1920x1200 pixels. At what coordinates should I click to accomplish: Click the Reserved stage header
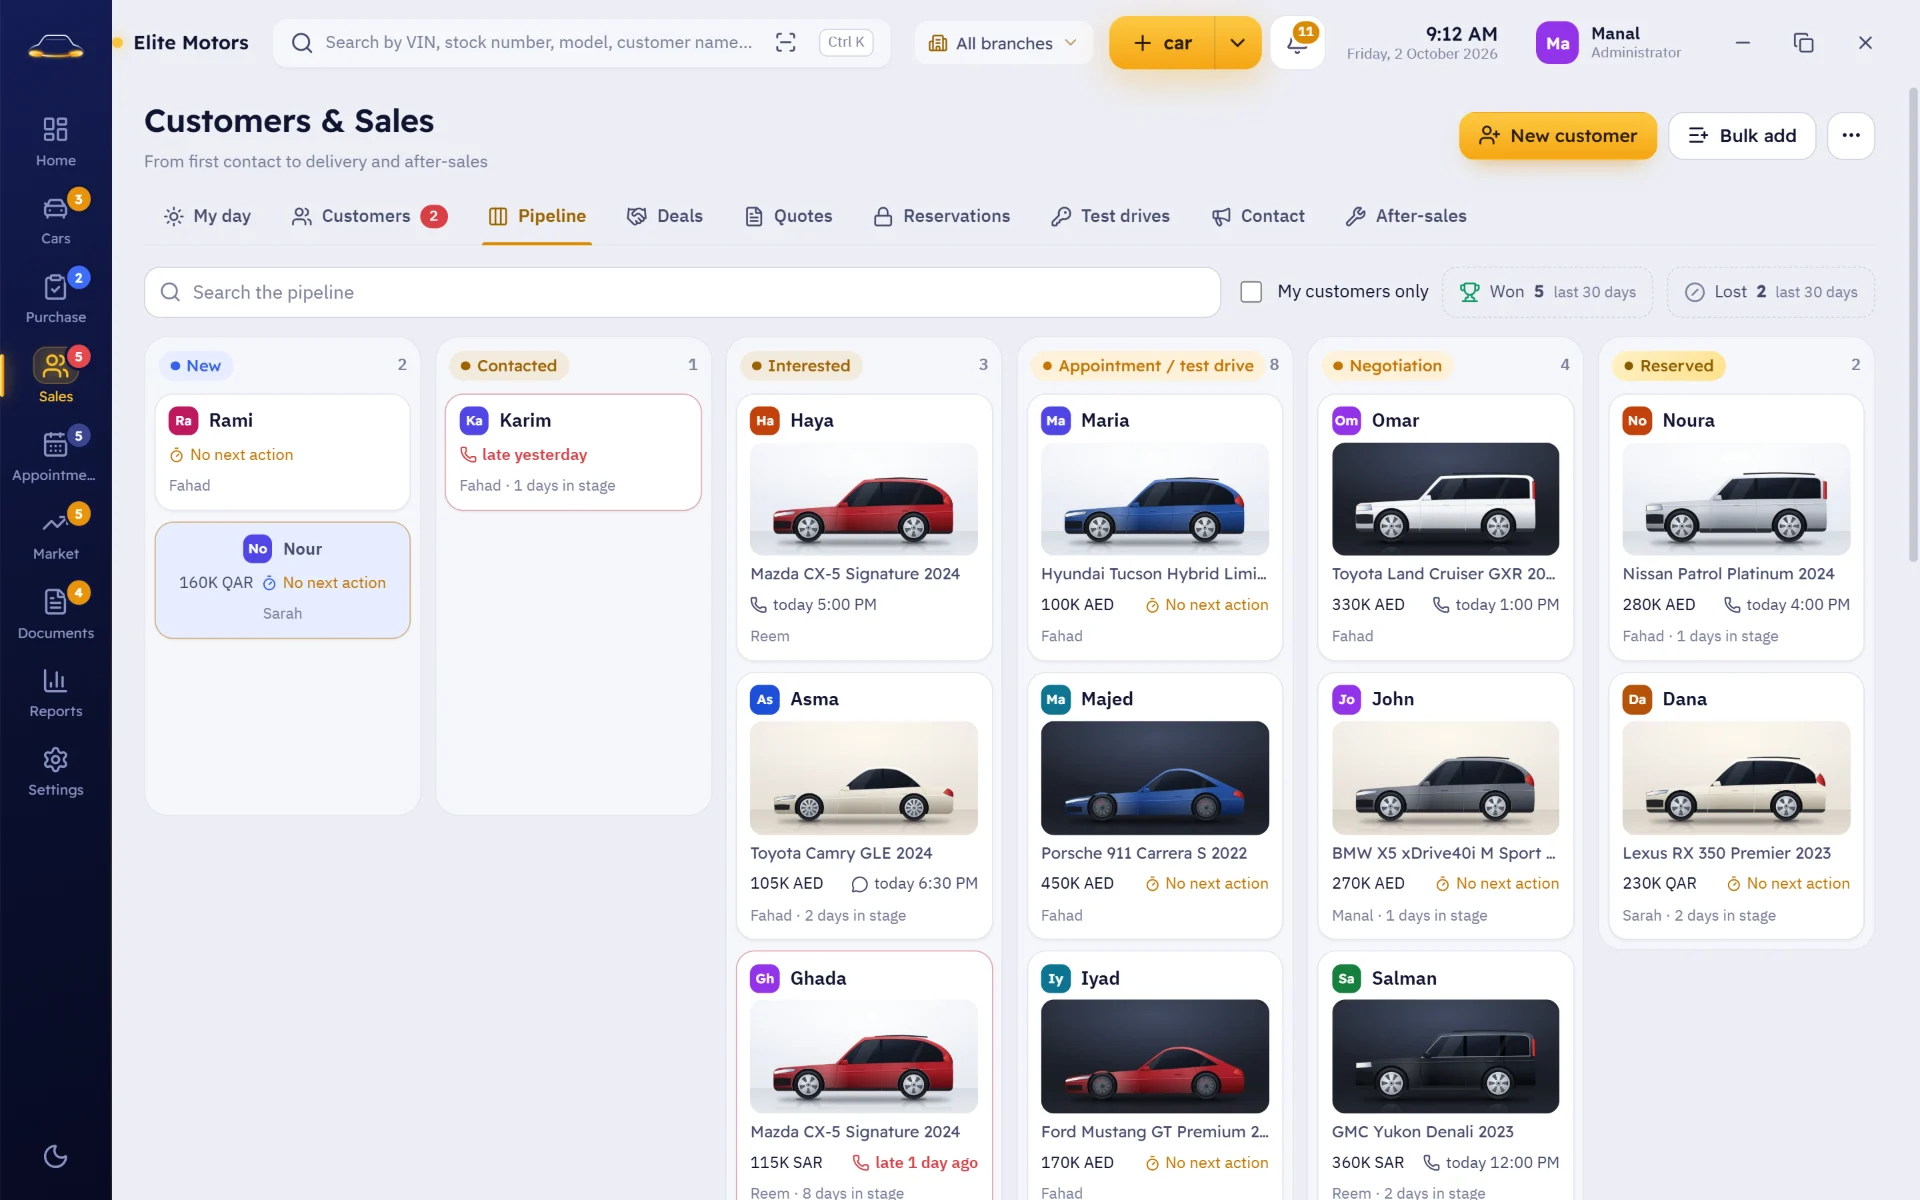1668,365
